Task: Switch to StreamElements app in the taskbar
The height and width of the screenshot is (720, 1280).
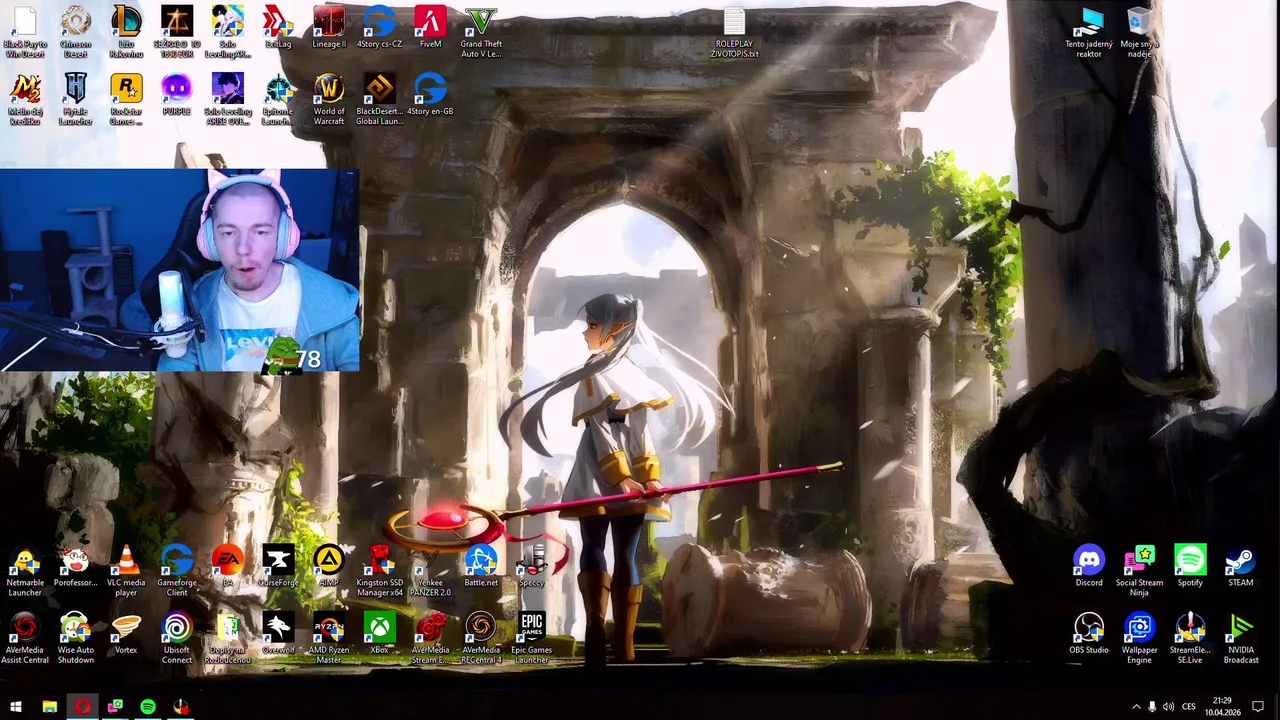Action: 181,707
